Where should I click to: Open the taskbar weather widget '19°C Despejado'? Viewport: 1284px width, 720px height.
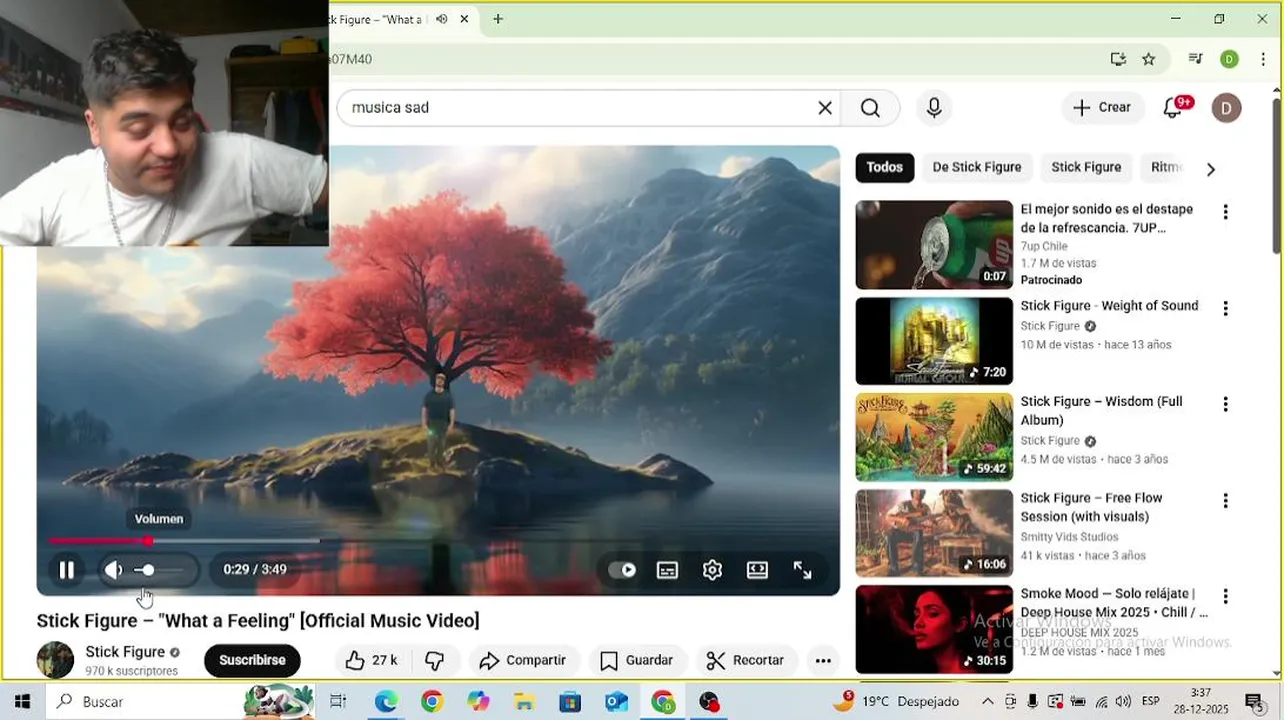[899, 702]
